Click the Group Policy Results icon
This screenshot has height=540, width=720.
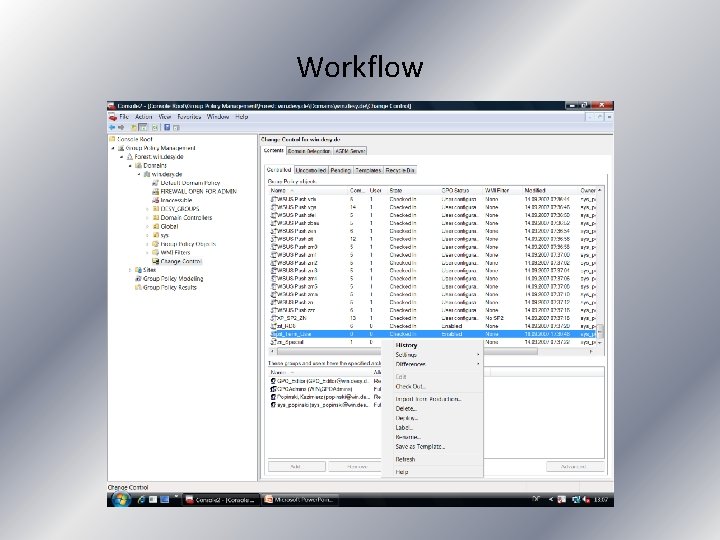(x=138, y=287)
